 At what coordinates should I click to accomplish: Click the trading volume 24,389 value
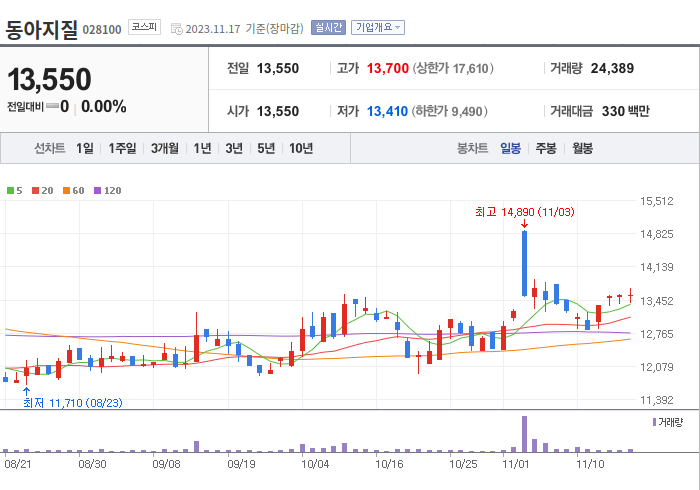[x=612, y=68]
